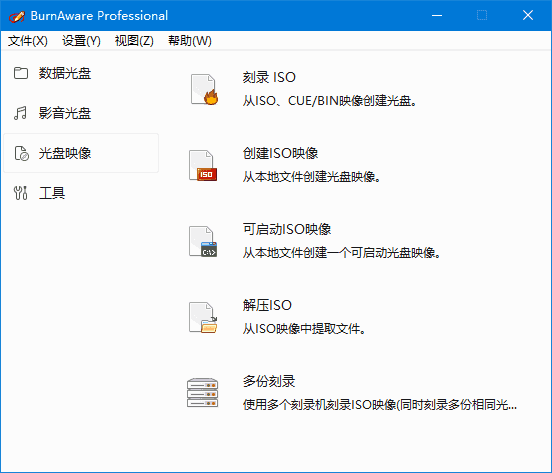Click the folder icon beside 数据光盘
Screen dimensions: 552x473
coord(21,73)
